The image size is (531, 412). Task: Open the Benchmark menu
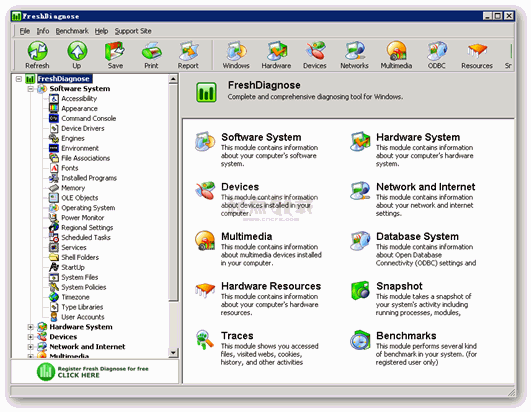pos(72,31)
